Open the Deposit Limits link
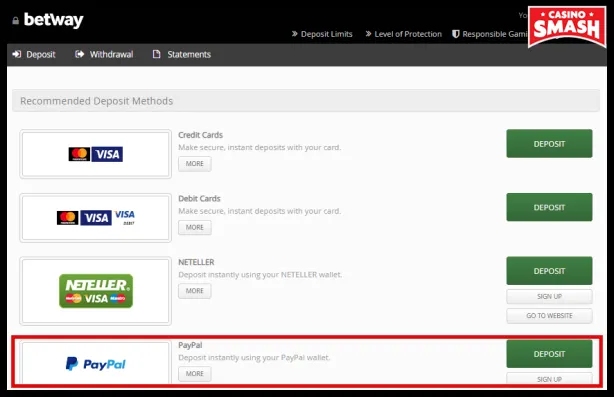 [322, 34]
